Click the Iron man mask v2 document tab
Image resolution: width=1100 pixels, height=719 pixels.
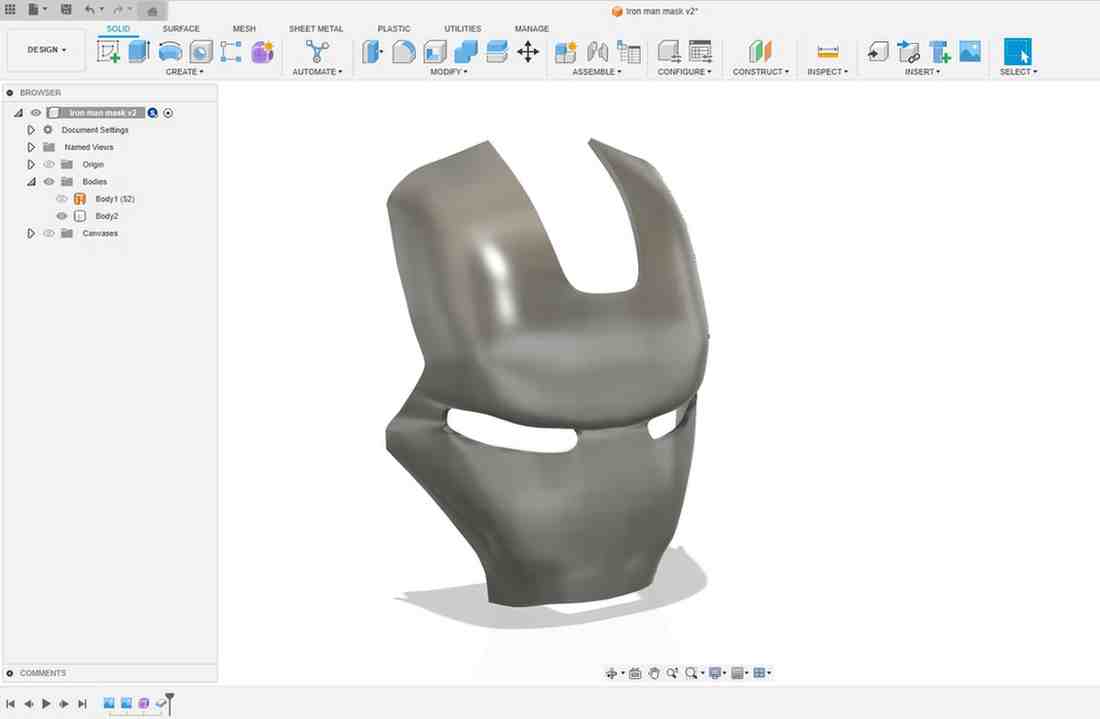[655, 11]
